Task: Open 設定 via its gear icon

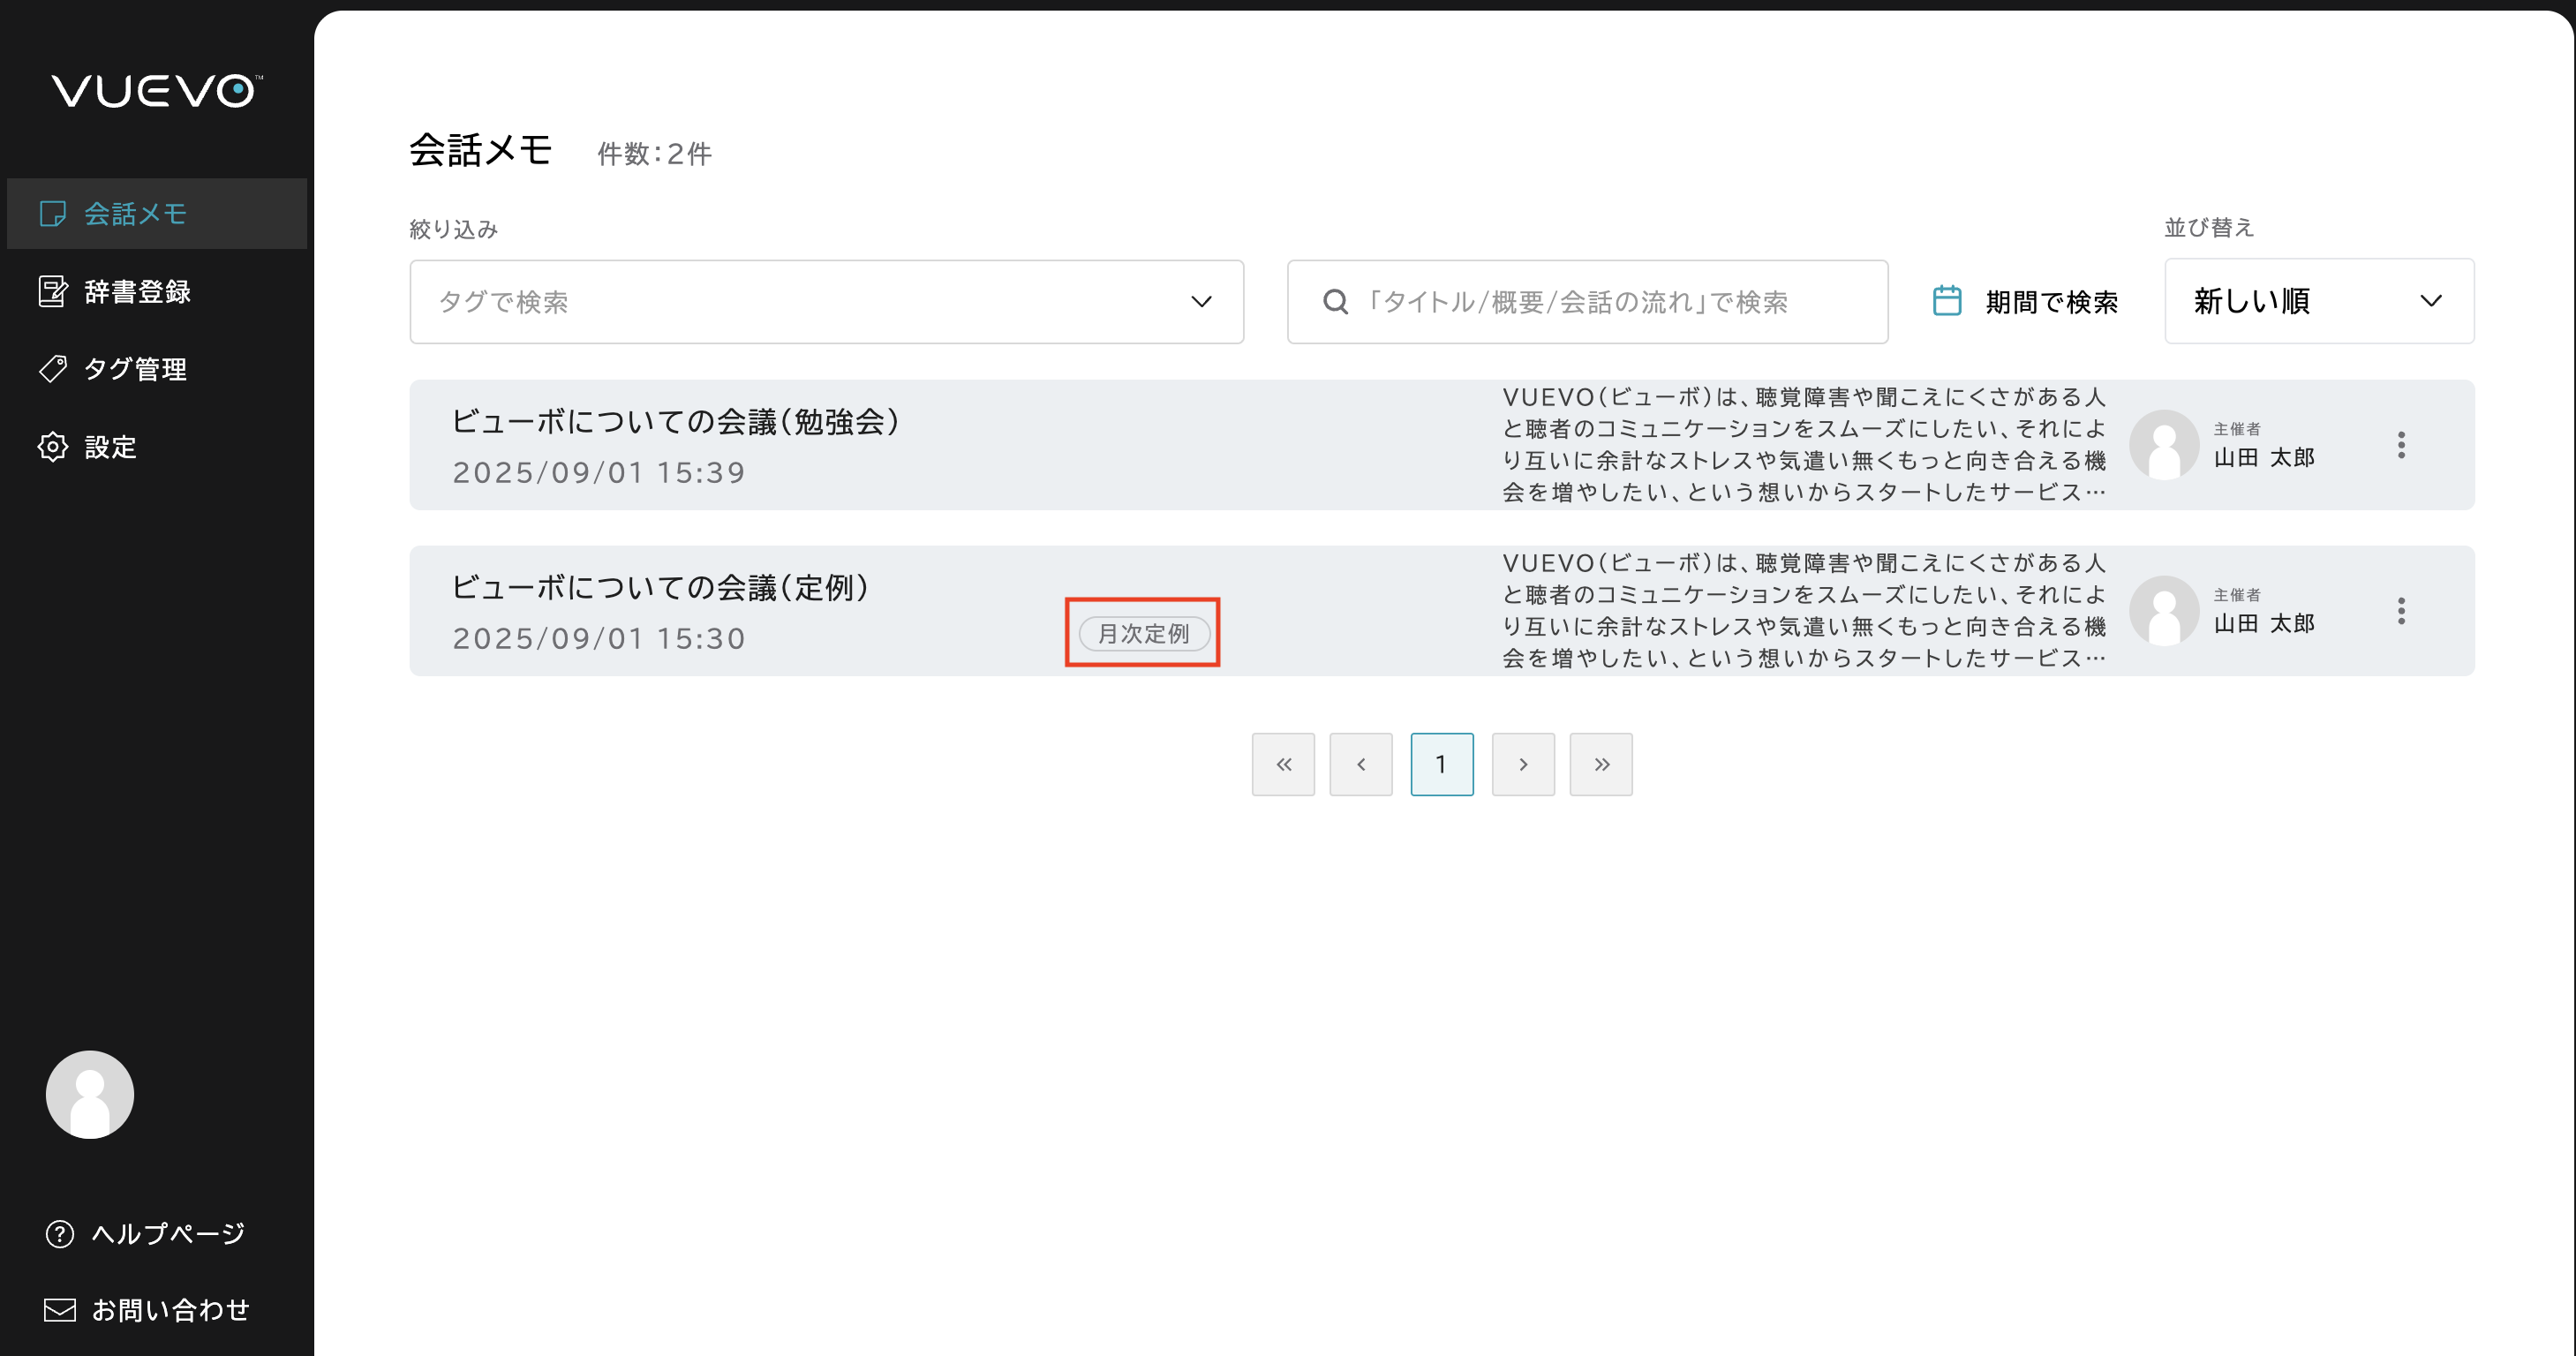Action: point(53,447)
